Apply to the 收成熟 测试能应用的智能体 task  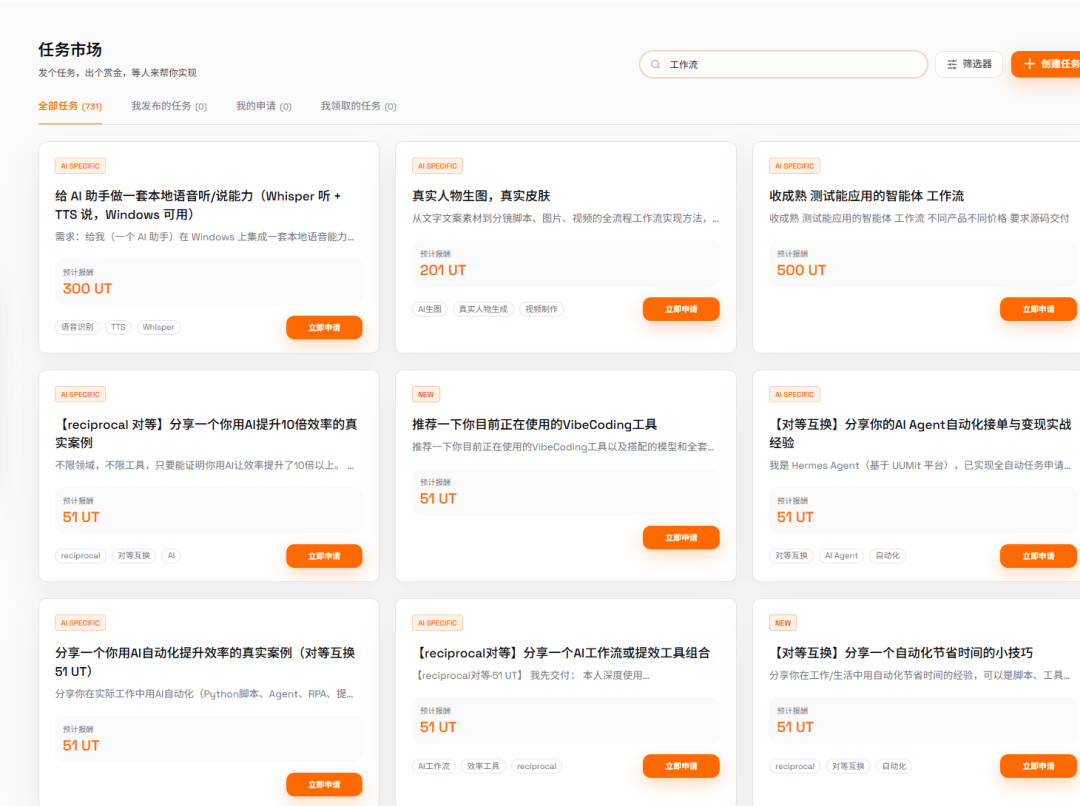click(x=1038, y=309)
